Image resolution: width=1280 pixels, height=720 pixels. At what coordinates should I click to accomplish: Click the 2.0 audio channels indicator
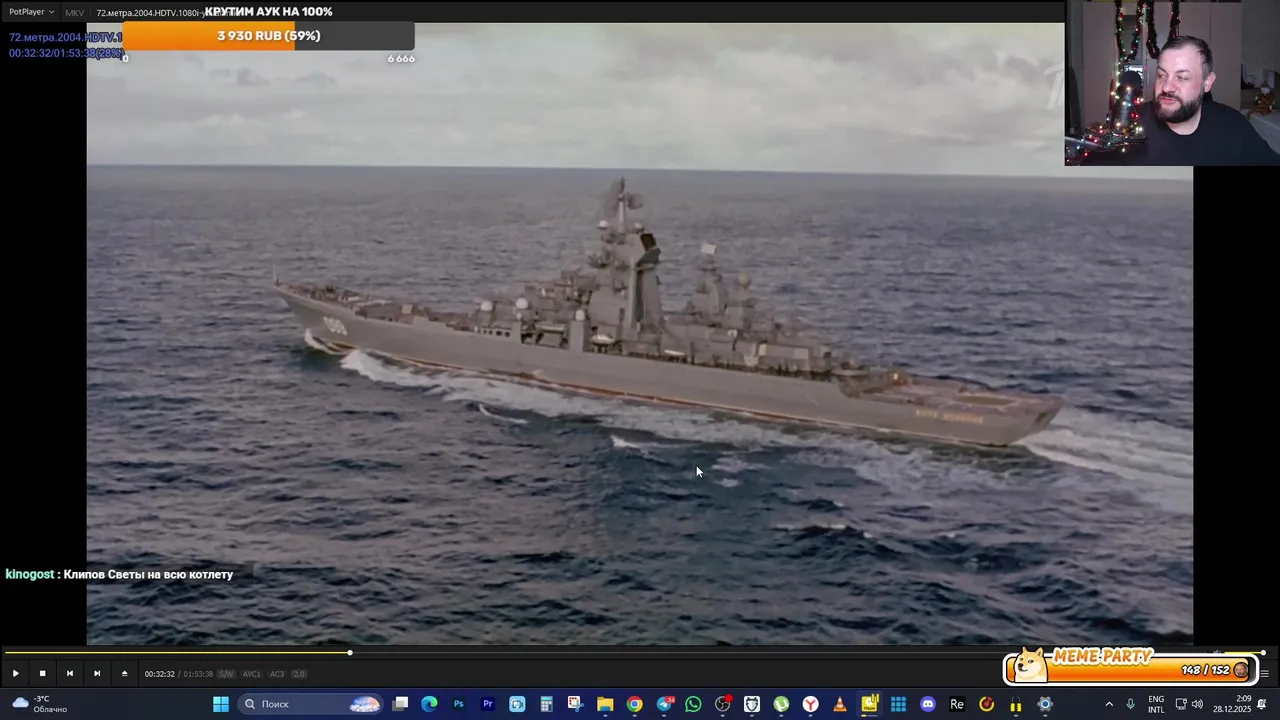pos(299,674)
